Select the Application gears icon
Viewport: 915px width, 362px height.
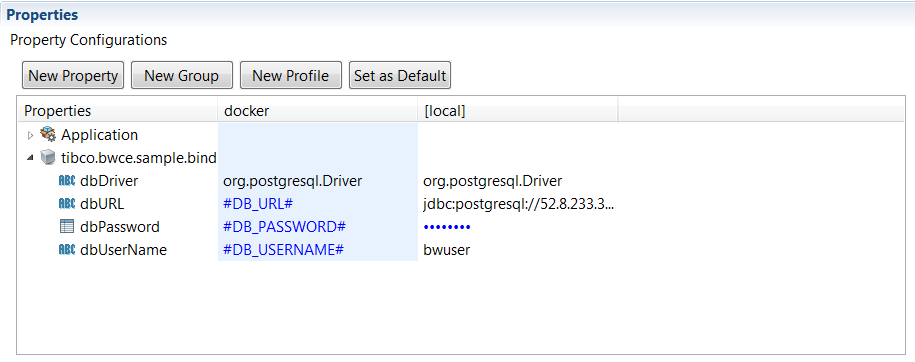tap(48, 135)
